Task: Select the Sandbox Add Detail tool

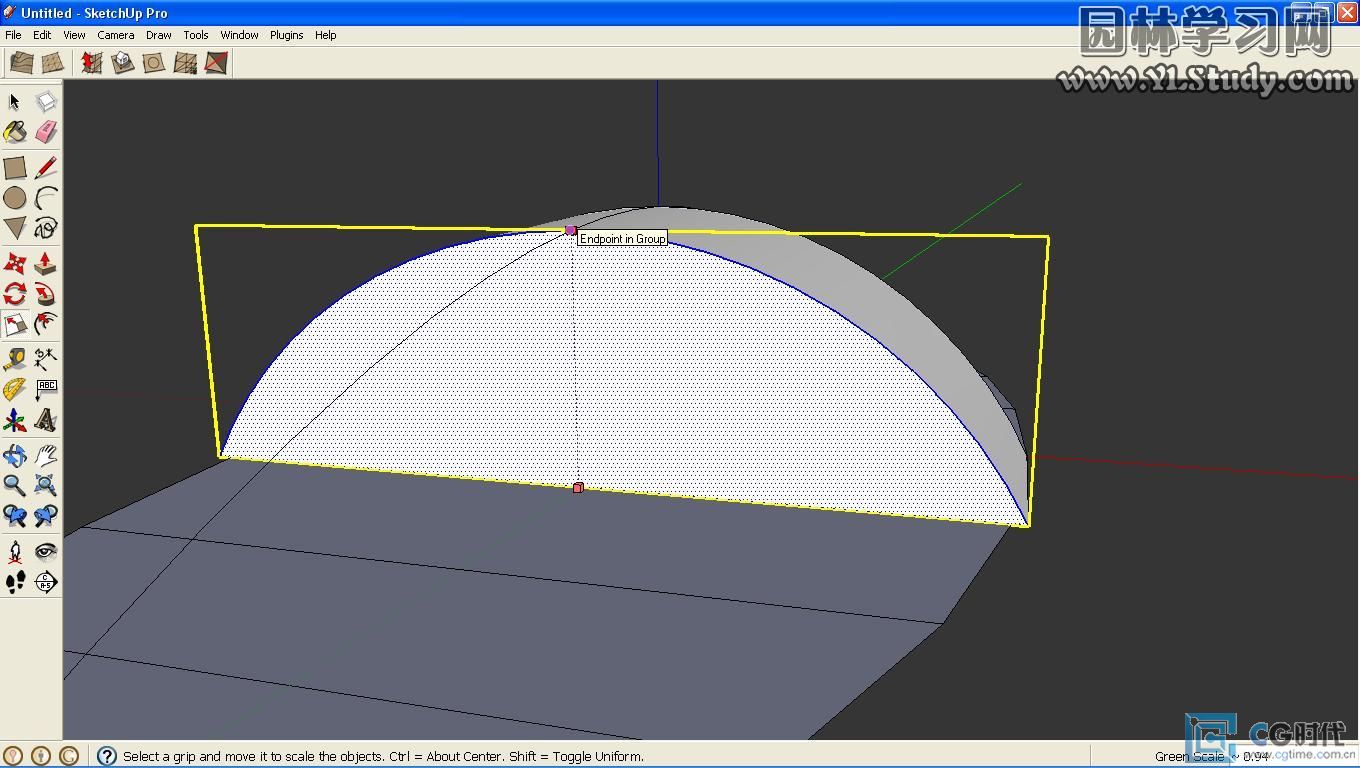Action: (185, 63)
